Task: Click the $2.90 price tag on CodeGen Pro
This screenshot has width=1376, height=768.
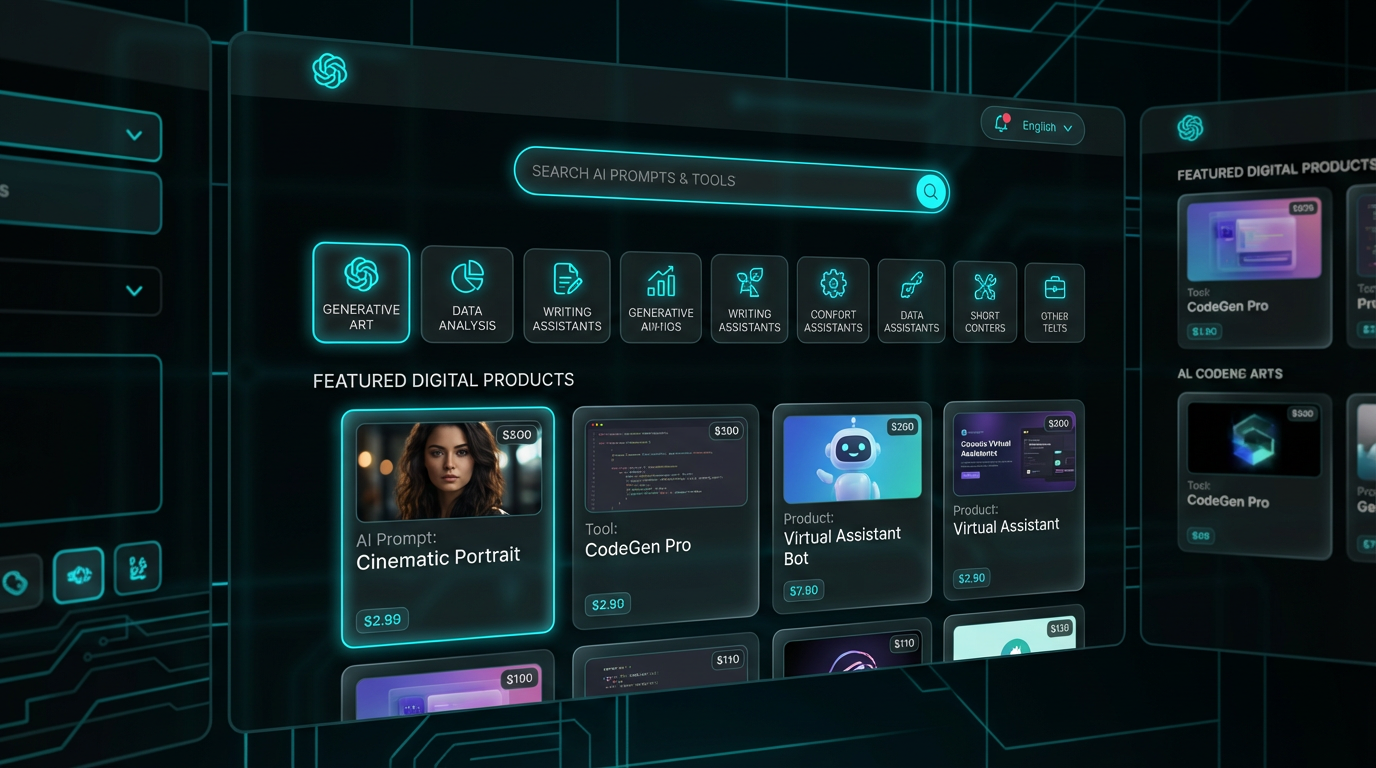Action: point(608,604)
